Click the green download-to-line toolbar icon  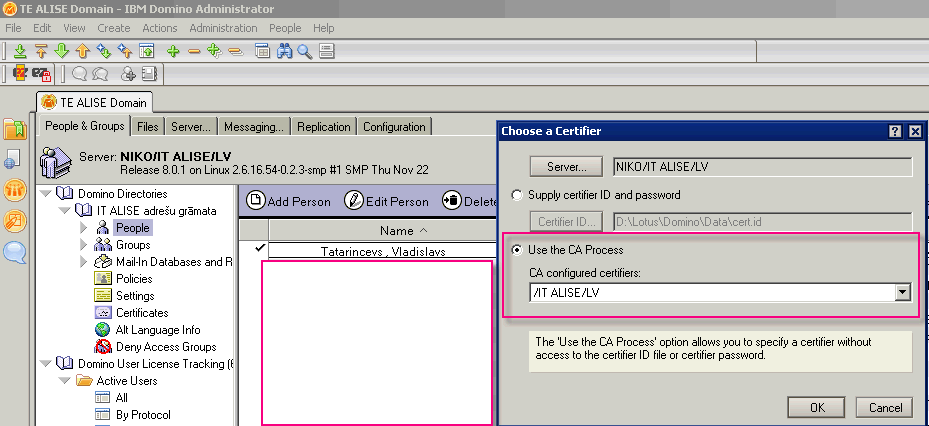click(x=21, y=51)
